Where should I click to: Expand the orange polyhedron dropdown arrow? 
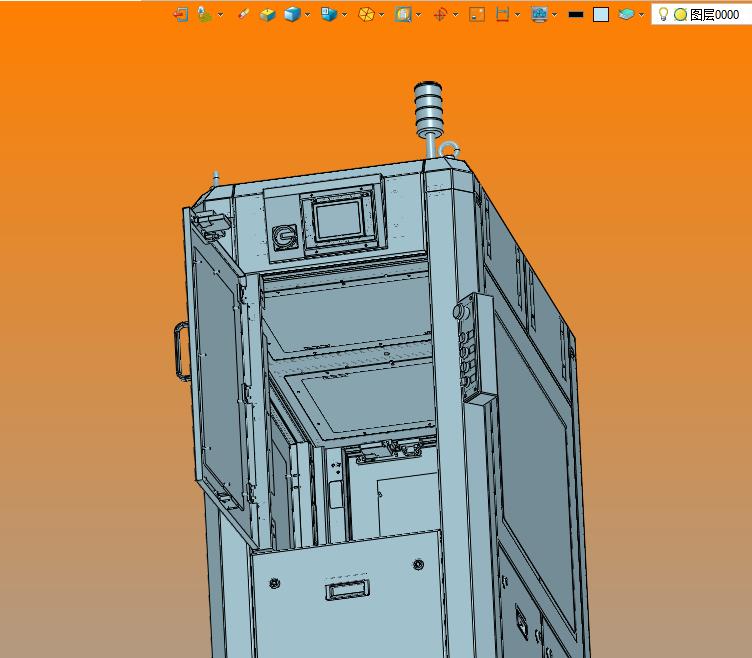pos(382,15)
